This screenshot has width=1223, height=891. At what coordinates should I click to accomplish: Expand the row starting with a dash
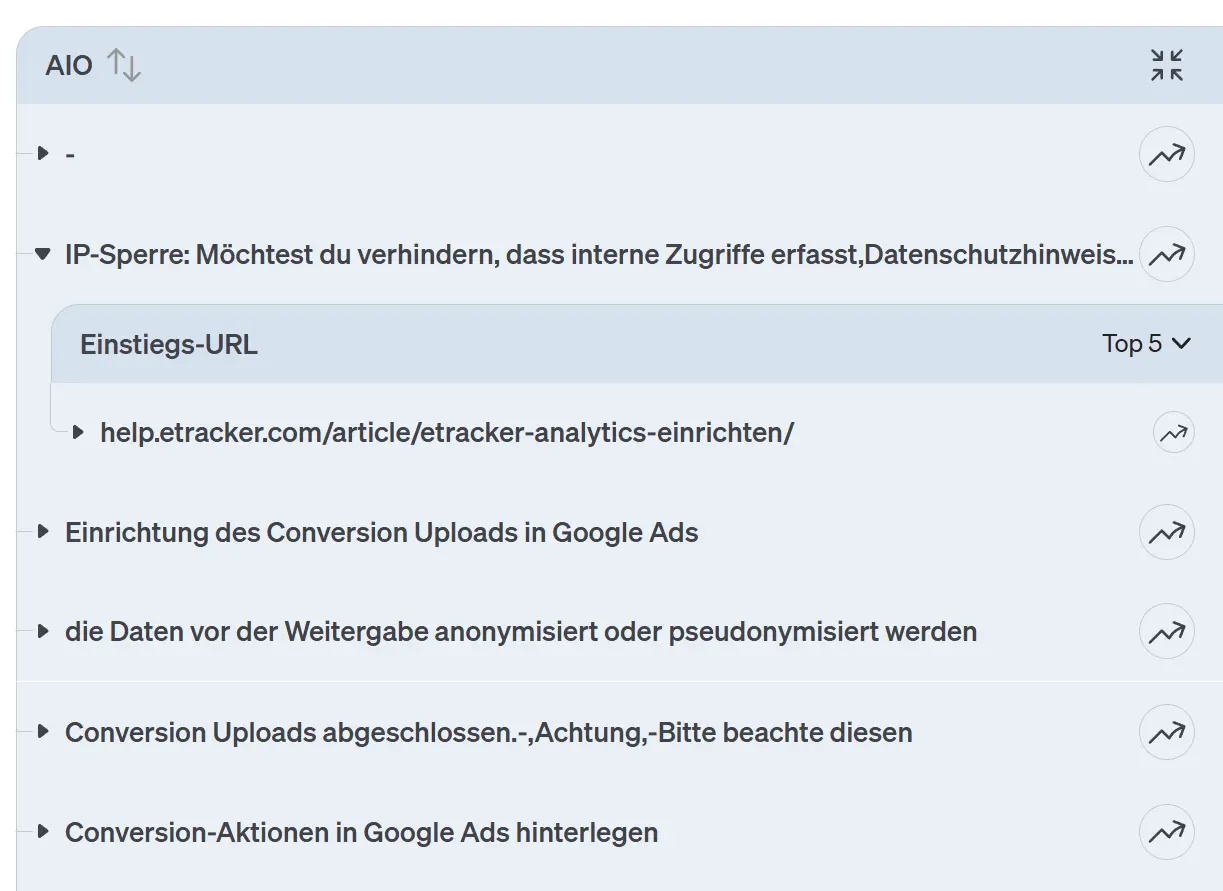[41, 153]
